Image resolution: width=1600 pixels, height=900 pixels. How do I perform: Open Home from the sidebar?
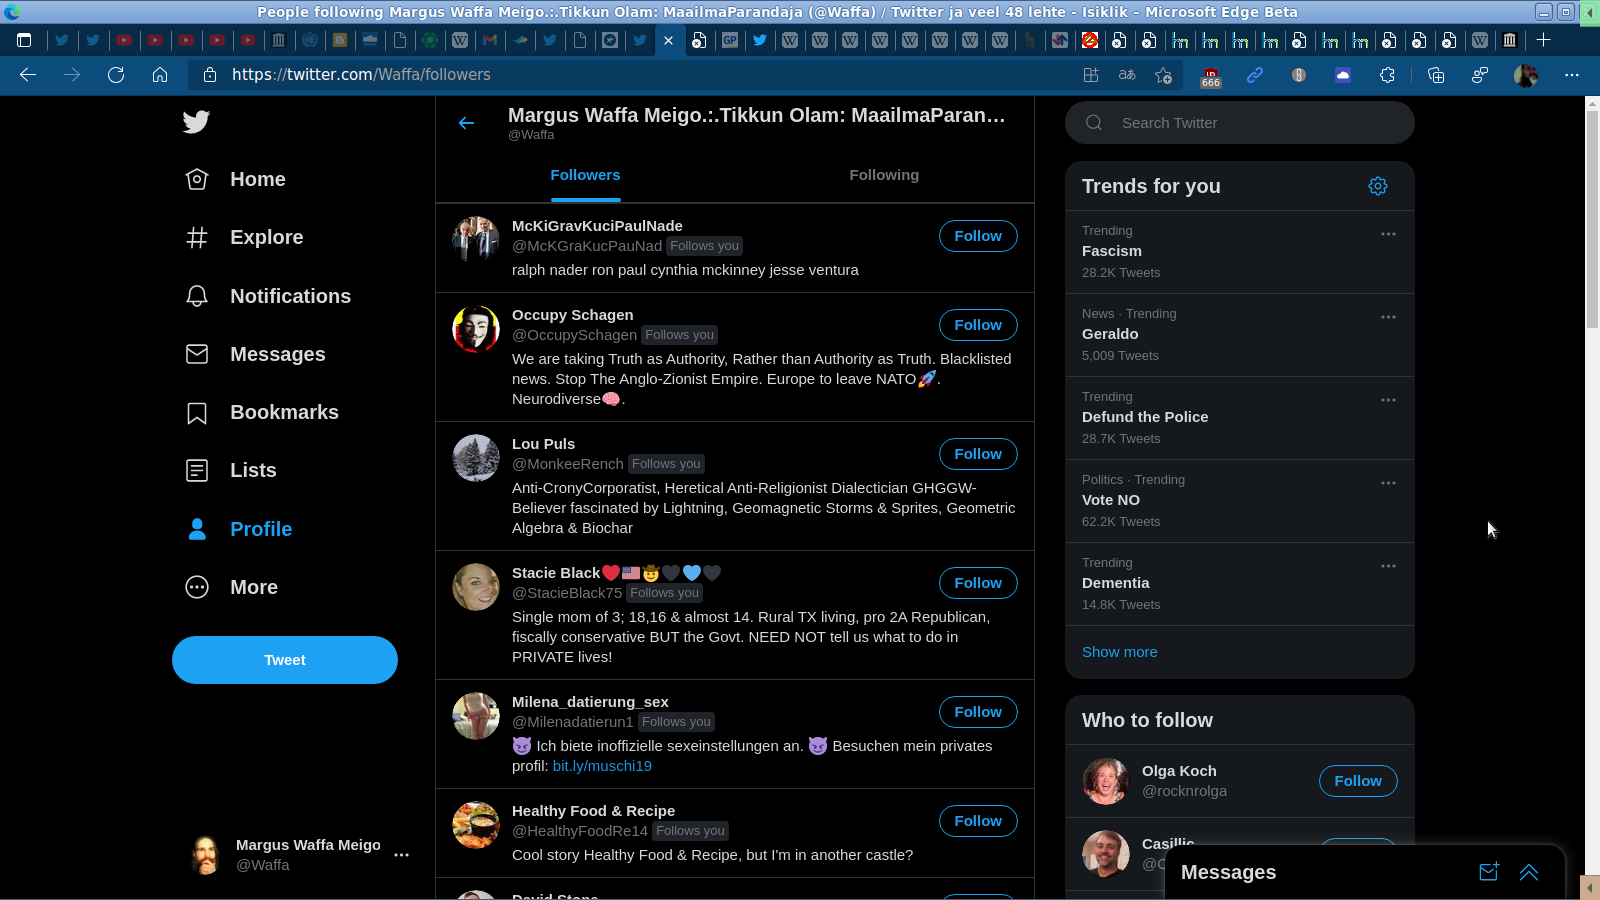click(x=236, y=180)
